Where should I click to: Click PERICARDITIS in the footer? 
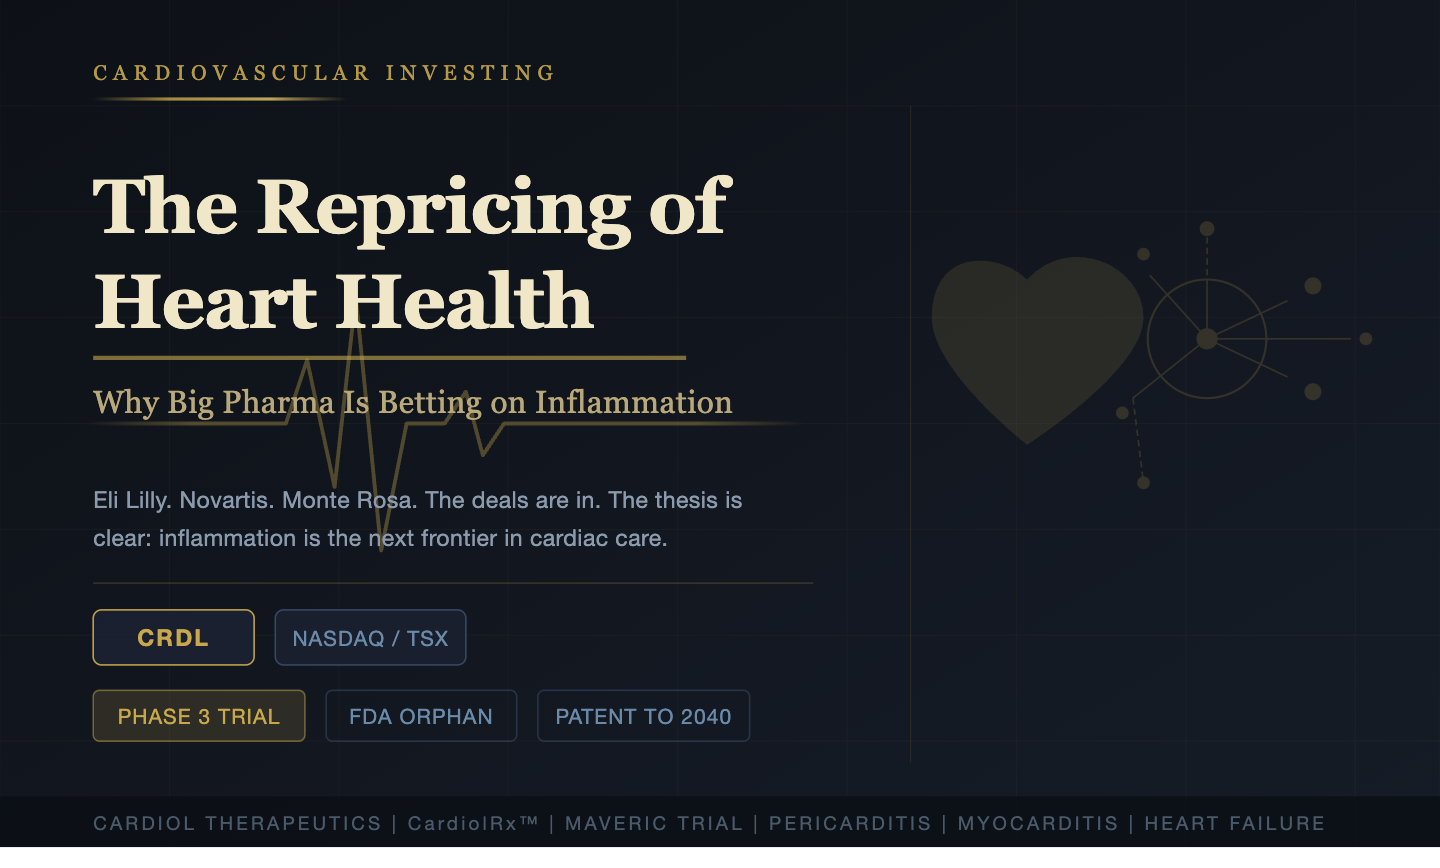850,824
